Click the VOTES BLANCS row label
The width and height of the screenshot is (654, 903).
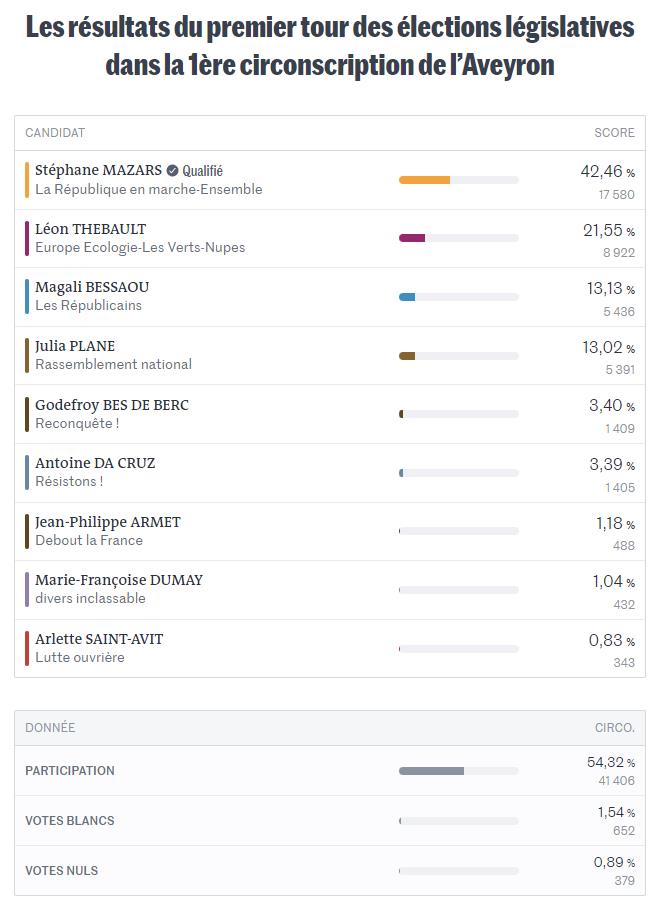(x=70, y=821)
